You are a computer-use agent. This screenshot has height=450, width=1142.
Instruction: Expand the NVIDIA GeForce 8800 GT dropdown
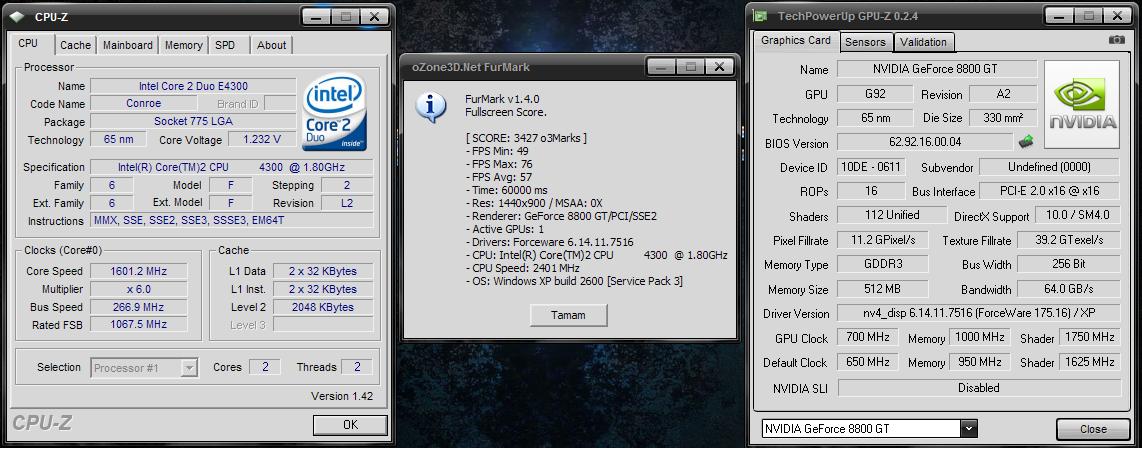968,429
